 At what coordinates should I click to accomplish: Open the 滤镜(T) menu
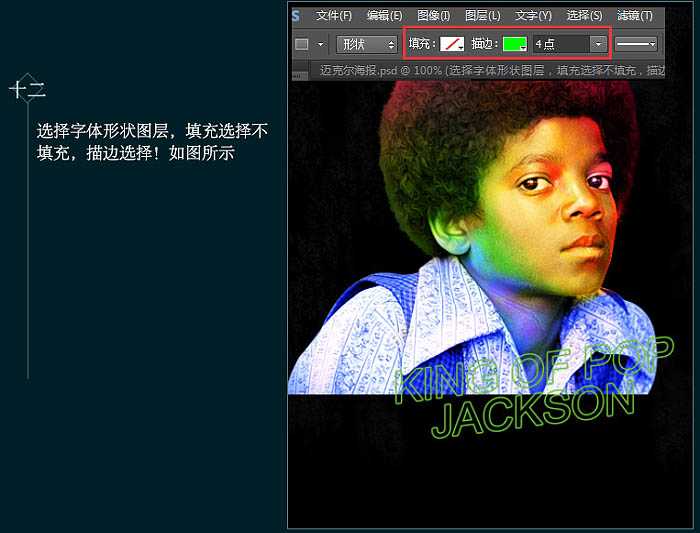coord(634,16)
